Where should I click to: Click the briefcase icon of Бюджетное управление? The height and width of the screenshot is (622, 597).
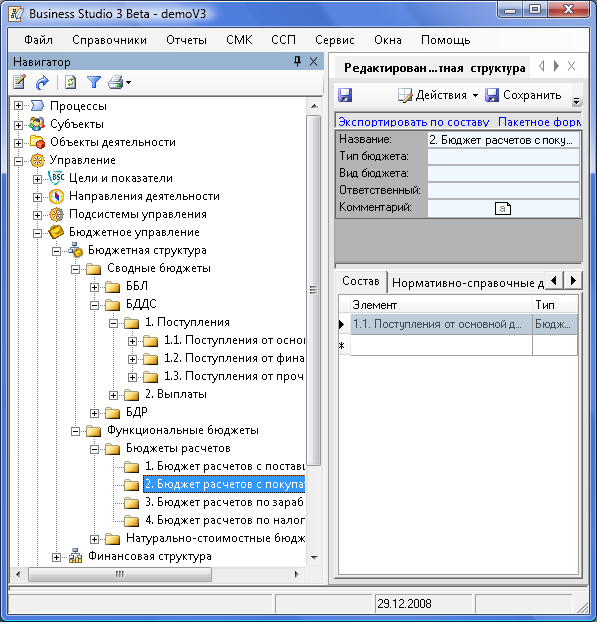tap(56, 232)
